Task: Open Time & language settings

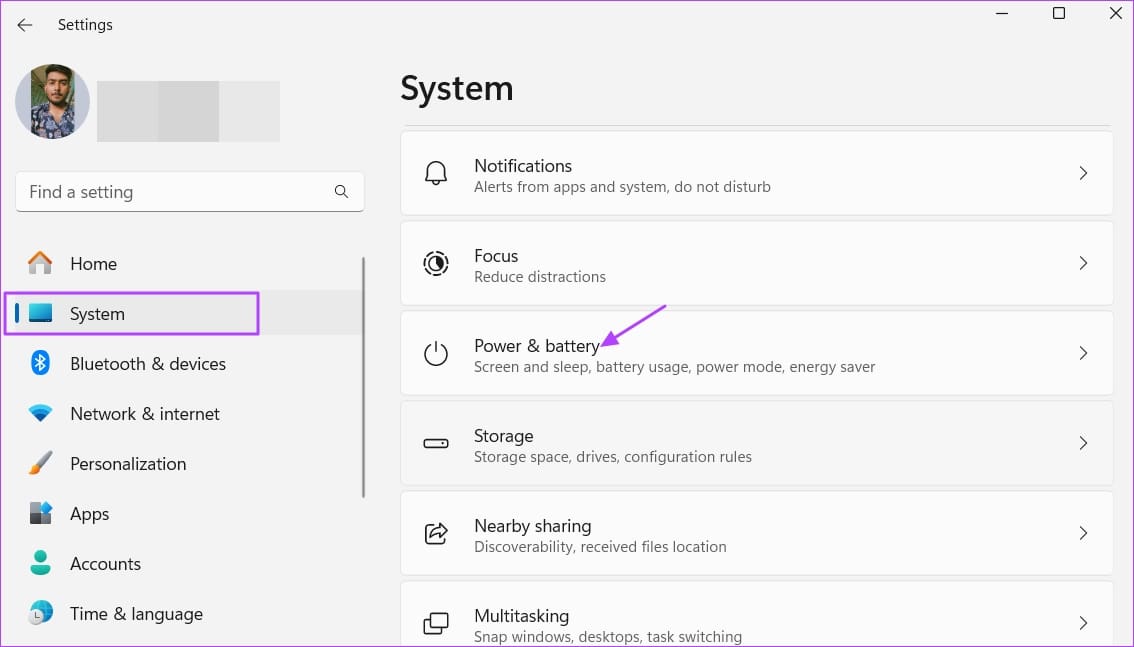Action: point(136,613)
